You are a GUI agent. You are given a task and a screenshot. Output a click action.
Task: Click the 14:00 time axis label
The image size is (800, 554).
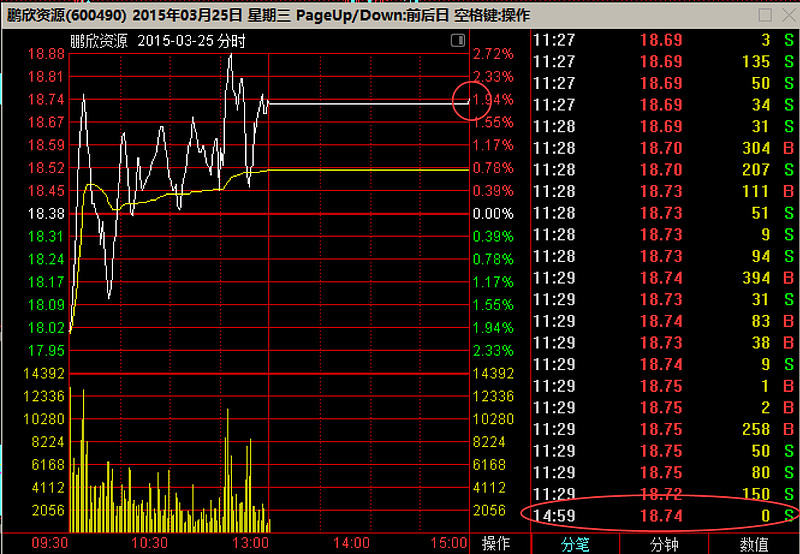(x=352, y=542)
